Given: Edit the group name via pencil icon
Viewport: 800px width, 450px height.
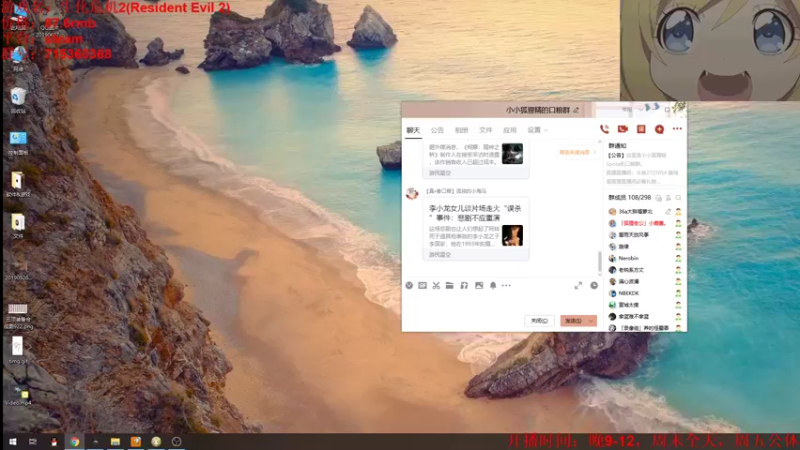Looking at the screenshot, I should (577, 110).
